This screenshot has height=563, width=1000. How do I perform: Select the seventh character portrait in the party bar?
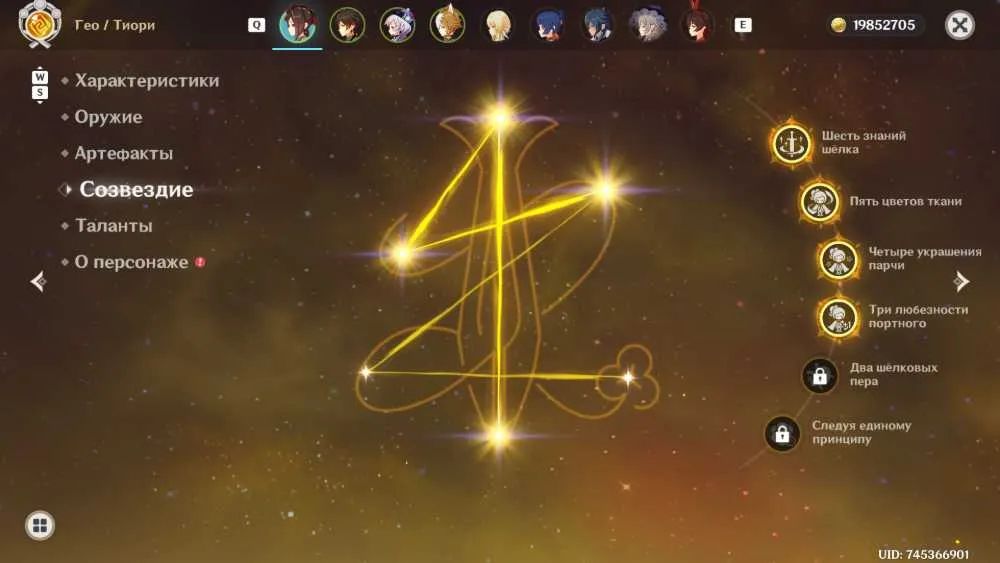coord(597,26)
